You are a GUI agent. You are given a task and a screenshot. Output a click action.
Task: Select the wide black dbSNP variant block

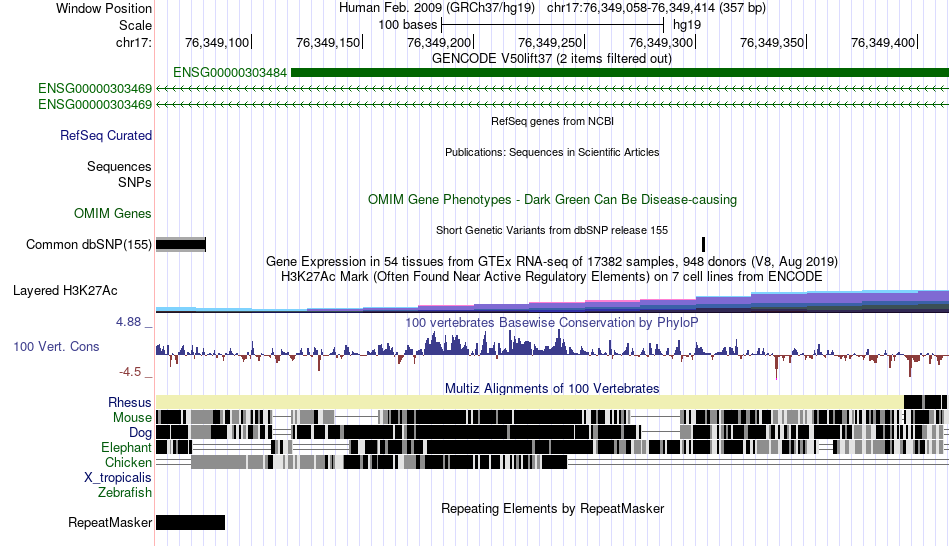pyautogui.click(x=181, y=244)
